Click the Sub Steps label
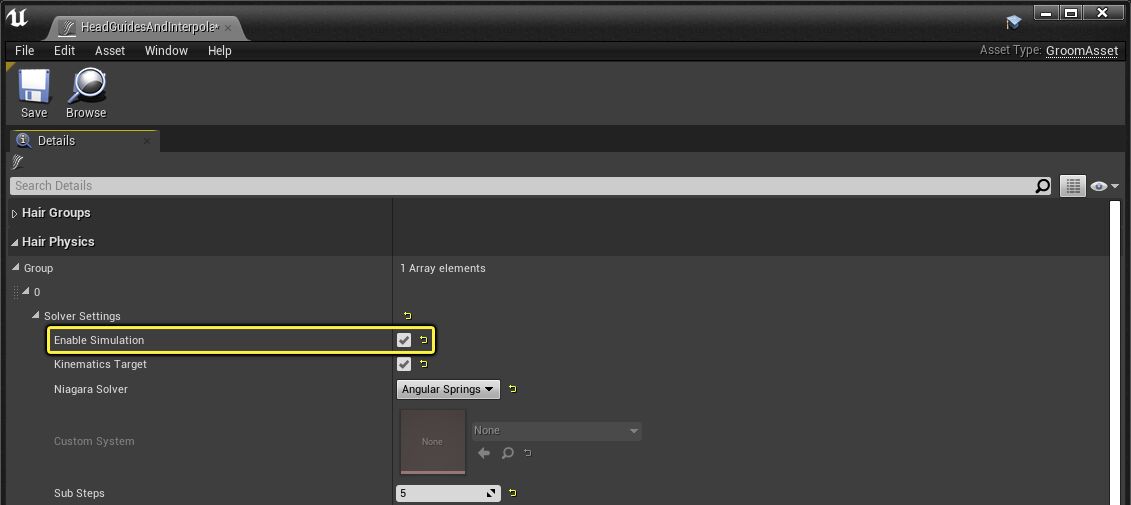Image resolution: width=1131 pixels, height=505 pixels. 79,493
